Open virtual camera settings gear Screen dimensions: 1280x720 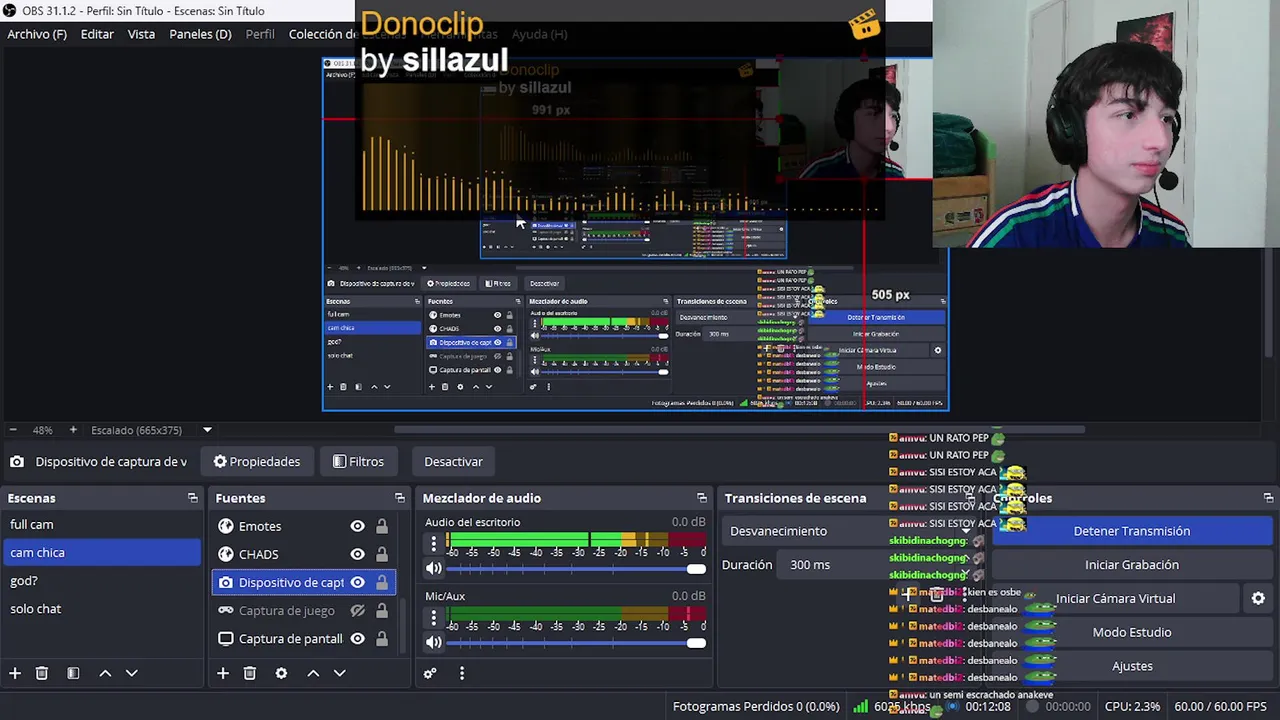click(x=1258, y=598)
